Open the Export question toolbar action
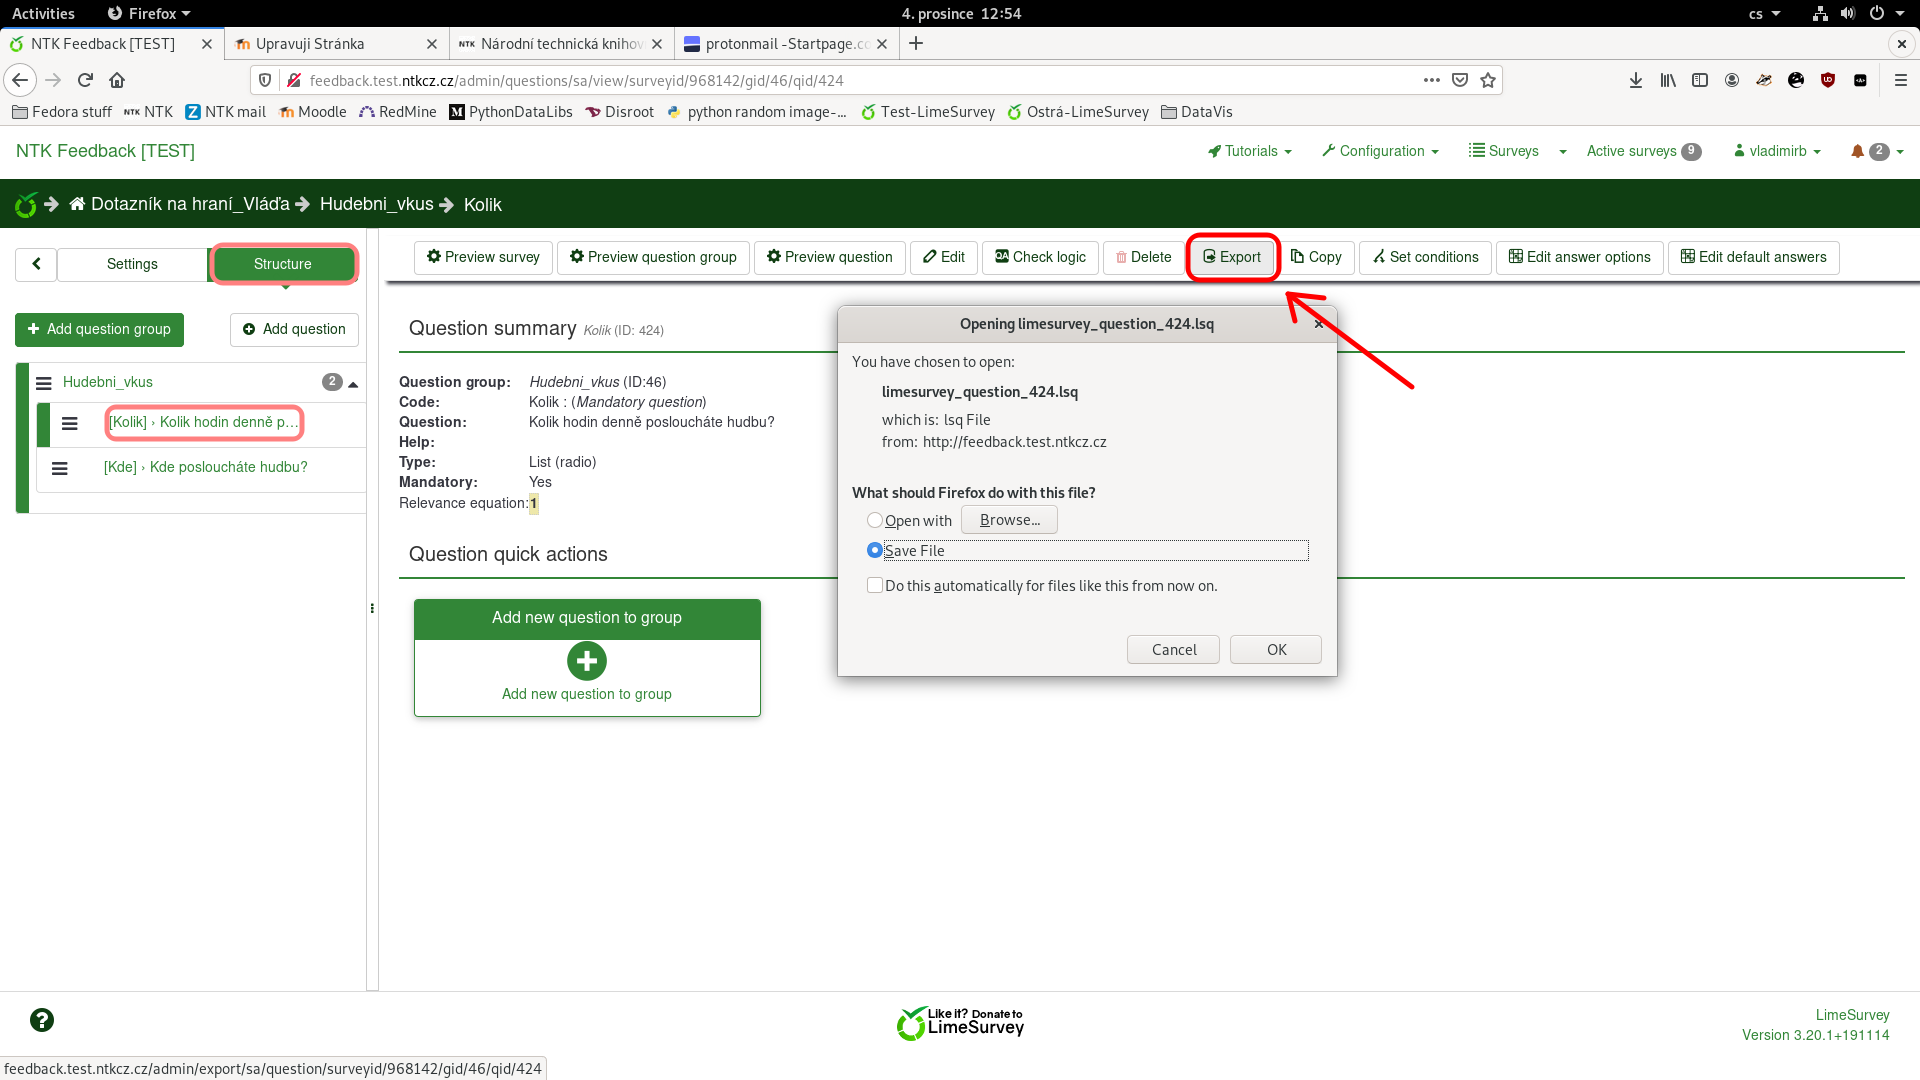This screenshot has height=1080, width=1920. coord(1232,257)
